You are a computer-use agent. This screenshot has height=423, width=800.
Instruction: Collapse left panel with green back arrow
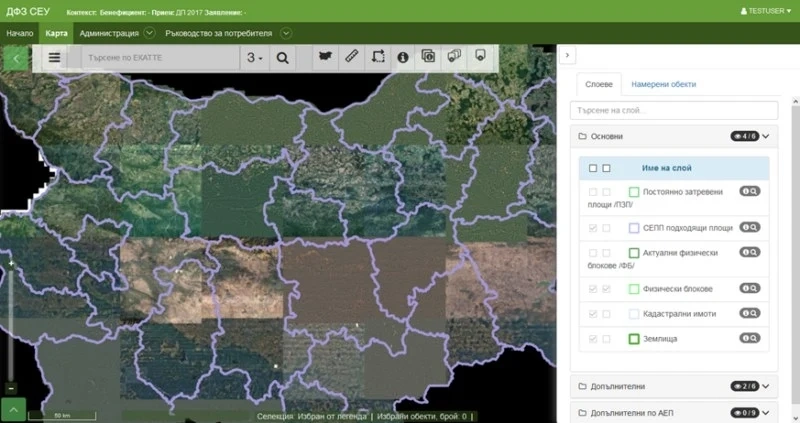16,58
